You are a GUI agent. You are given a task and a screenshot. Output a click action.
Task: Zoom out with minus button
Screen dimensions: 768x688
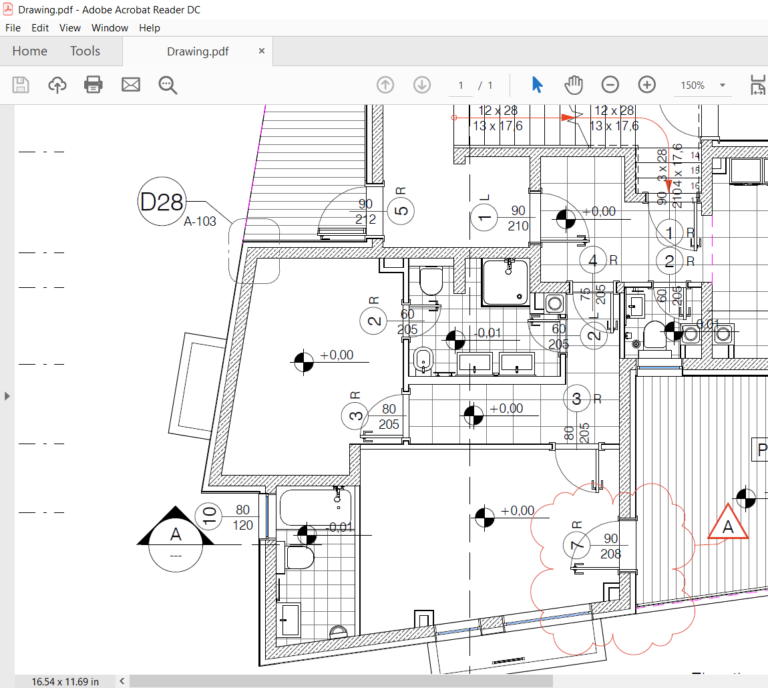pyautogui.click(x=610, y=85)
